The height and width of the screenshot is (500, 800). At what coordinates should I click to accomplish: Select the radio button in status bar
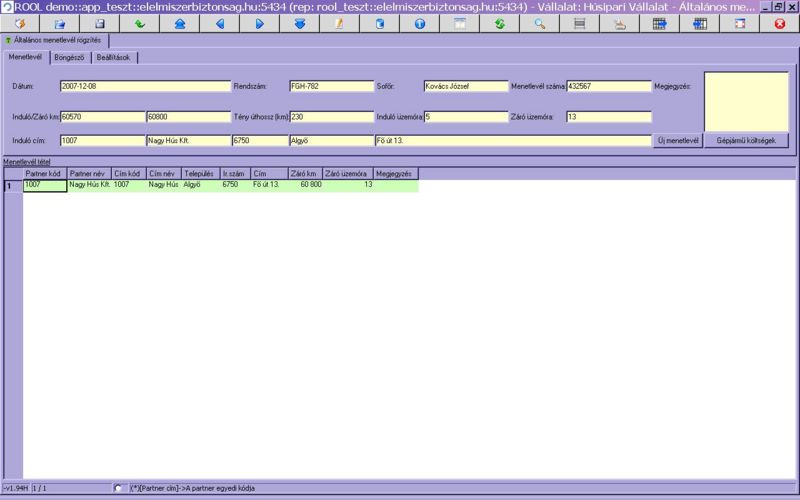point(120,488)
